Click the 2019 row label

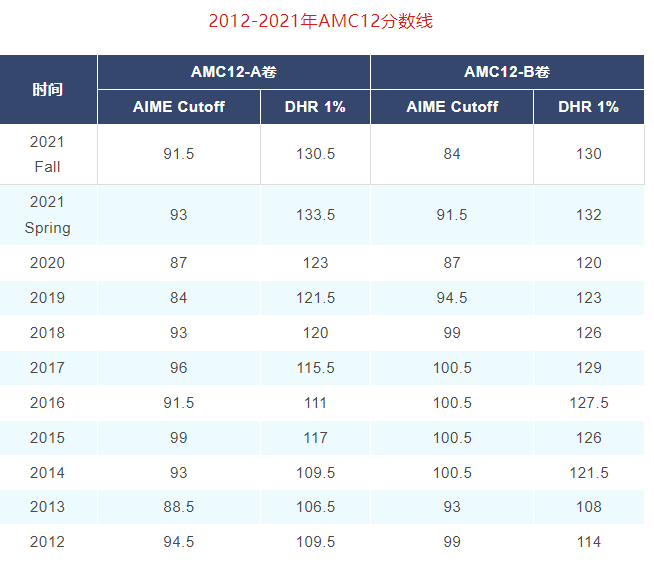click(48, 298)
